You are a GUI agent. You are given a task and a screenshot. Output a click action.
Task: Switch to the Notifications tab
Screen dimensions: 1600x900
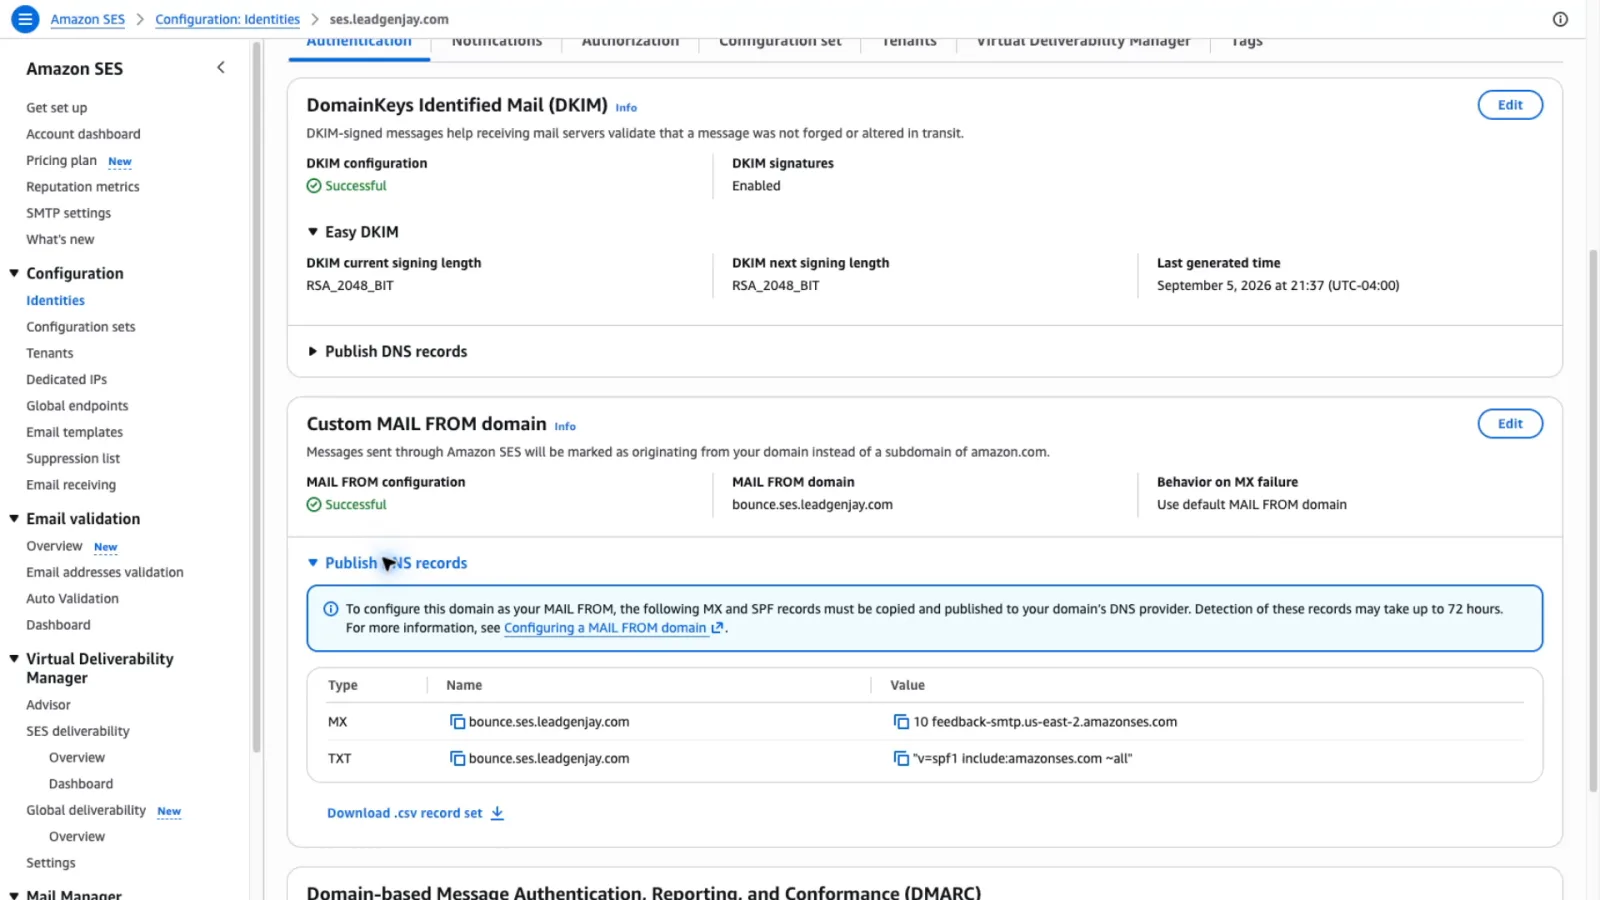point(497,42)
